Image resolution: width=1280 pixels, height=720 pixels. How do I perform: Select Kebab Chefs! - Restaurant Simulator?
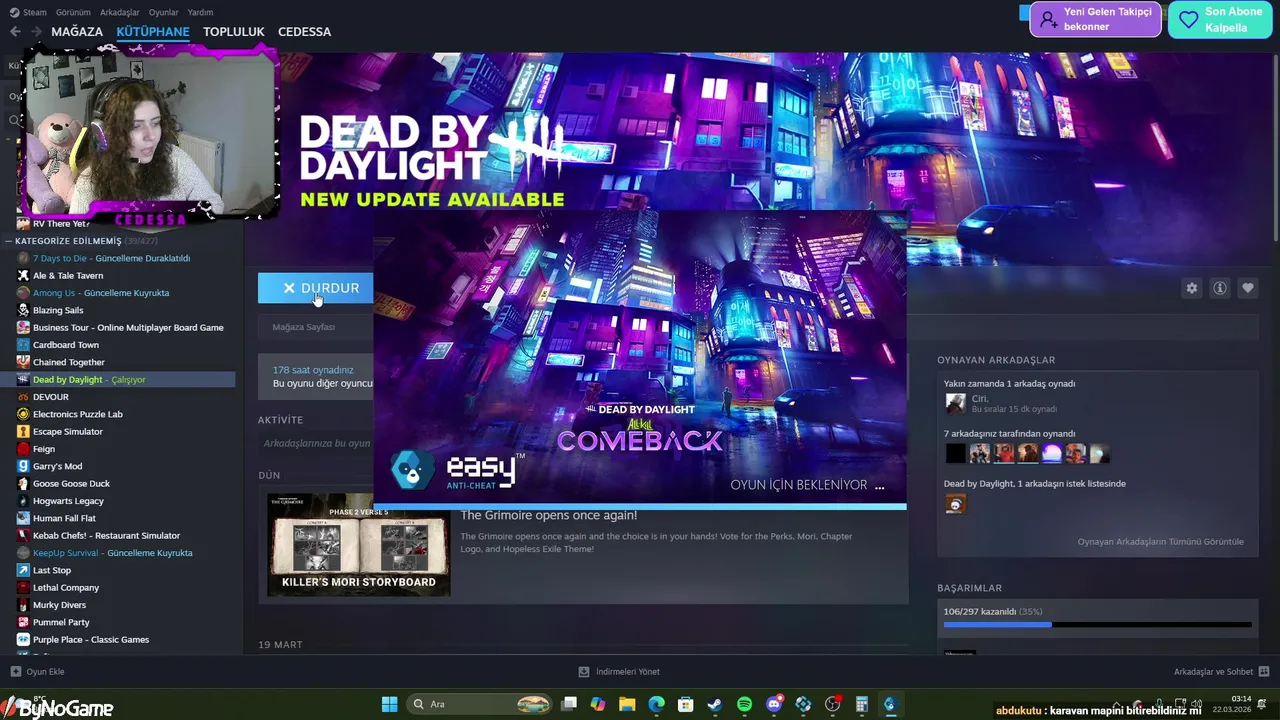pyautogui.click(x=106, y=536)
